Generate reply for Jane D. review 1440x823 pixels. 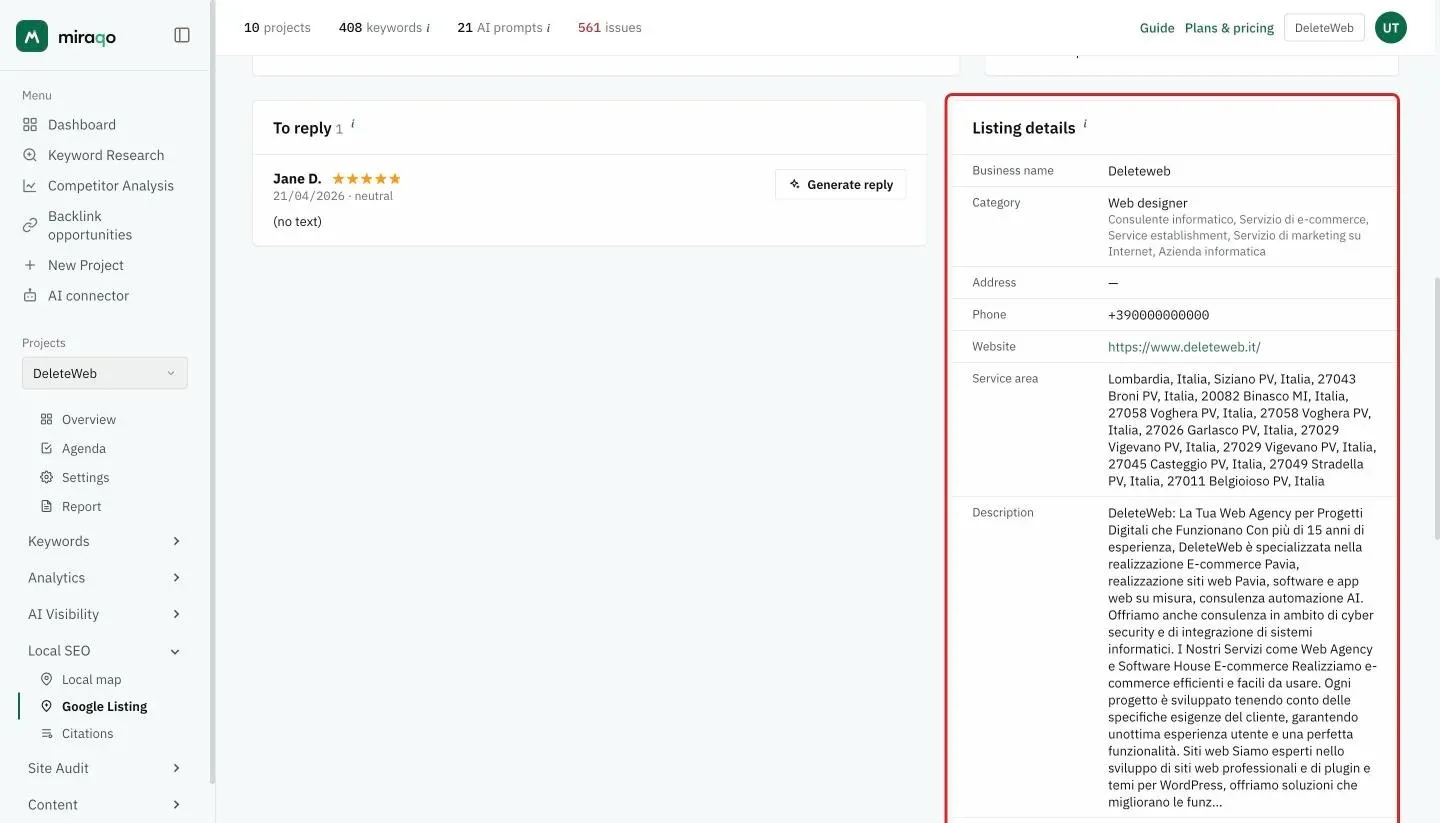point(840,185)
